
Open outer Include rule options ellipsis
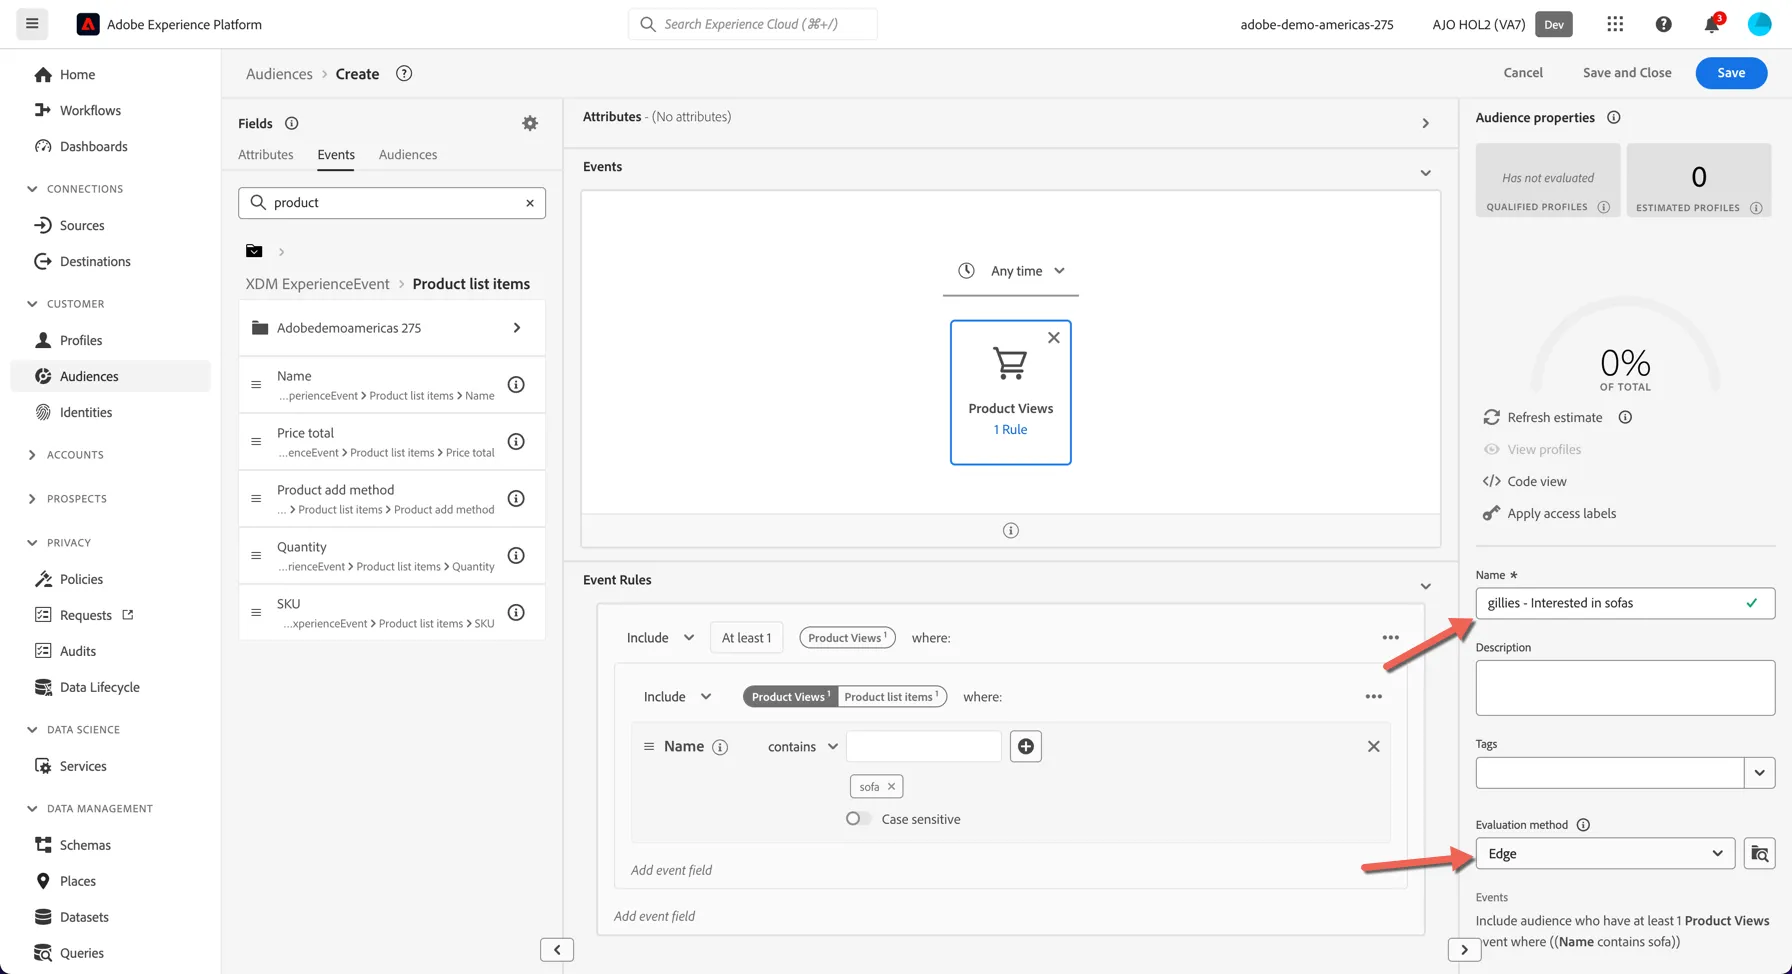1390,638
